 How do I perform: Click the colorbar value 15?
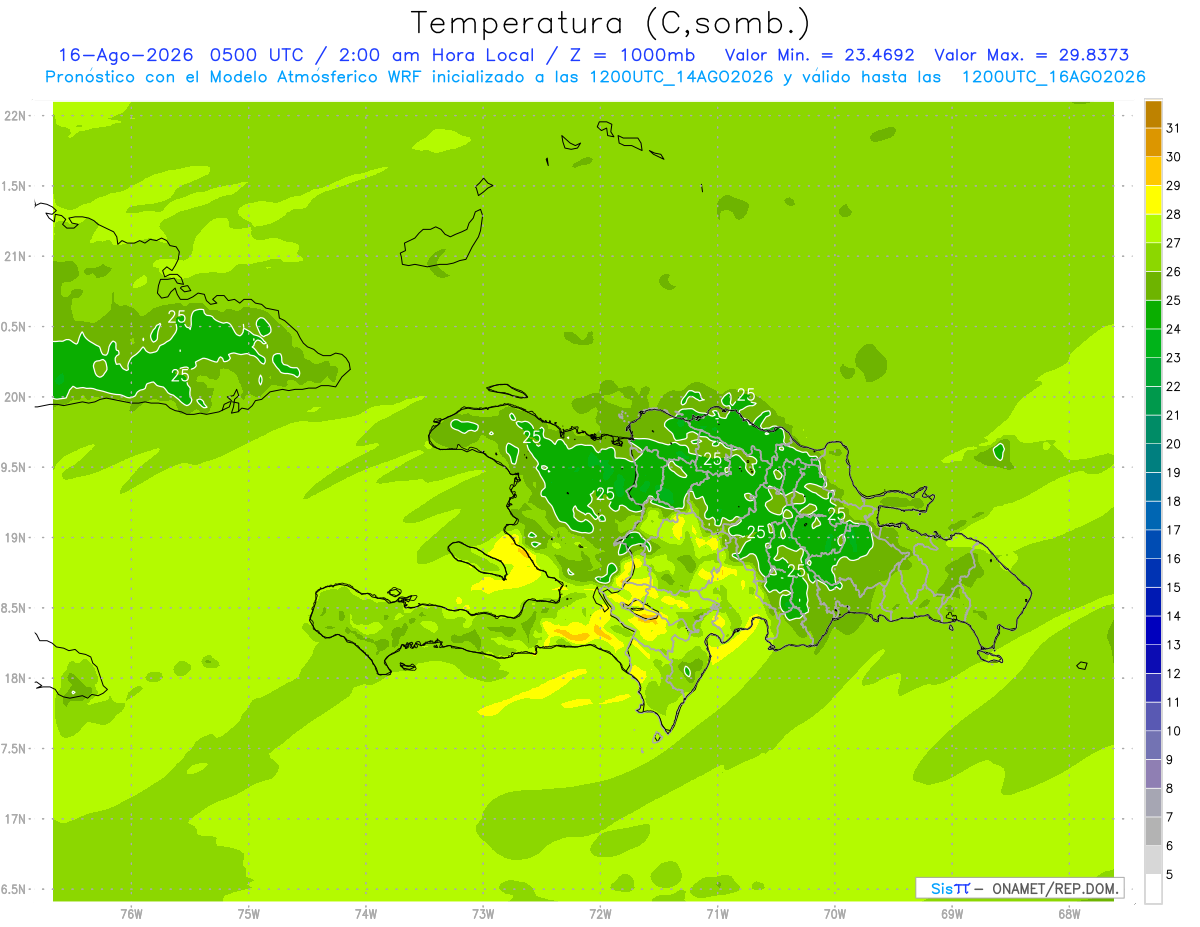point(1174,587)
